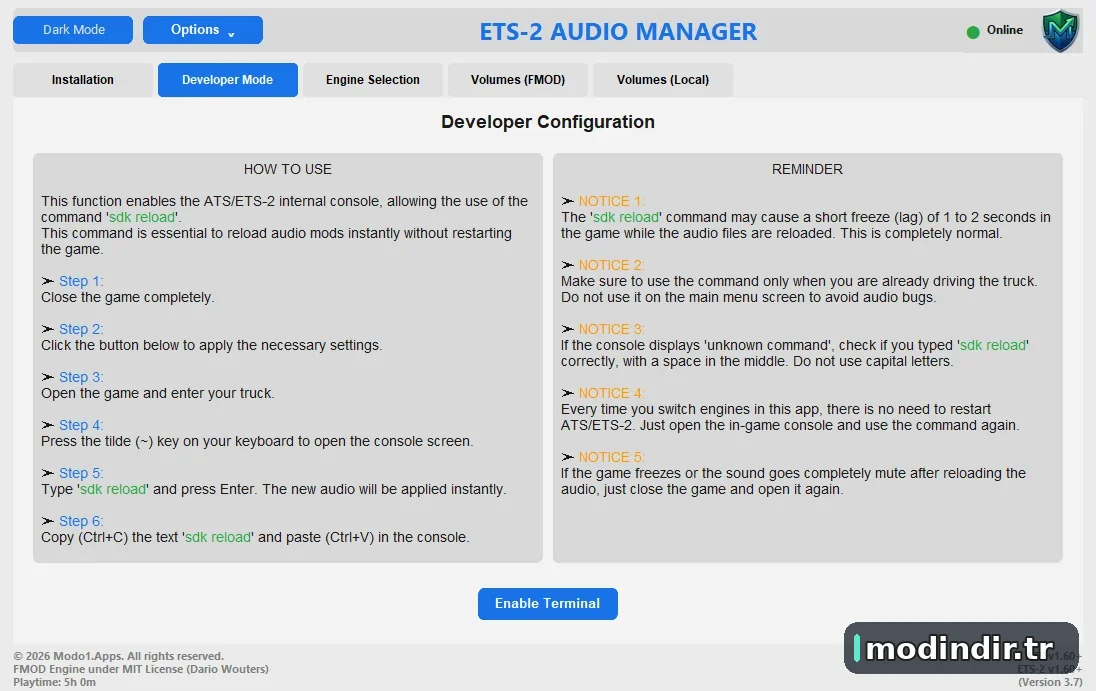
Task: Click the REMINDER heading
Action: coord(807,169)
